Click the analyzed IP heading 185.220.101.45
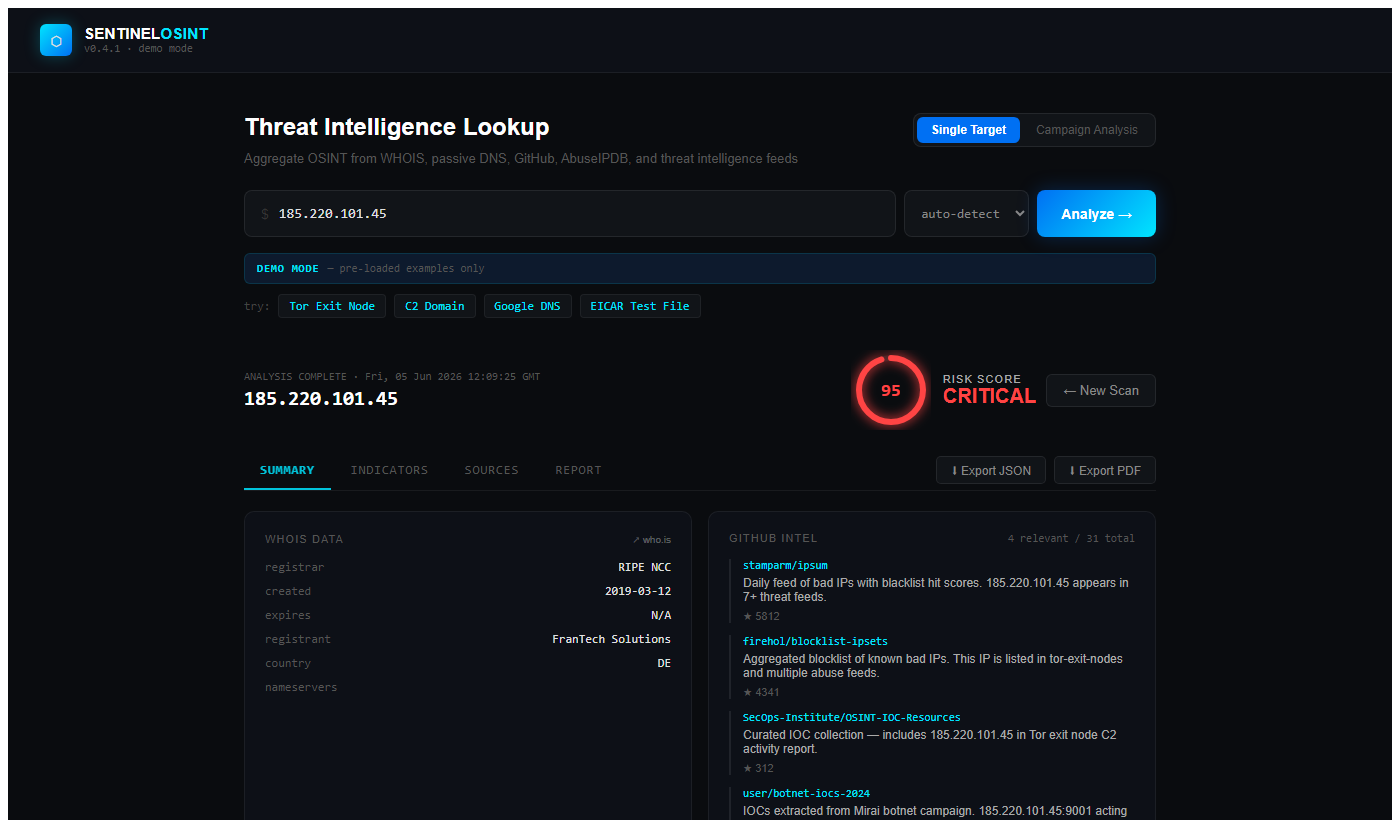This screenshot has height=820, width=1400. [321, 399]
